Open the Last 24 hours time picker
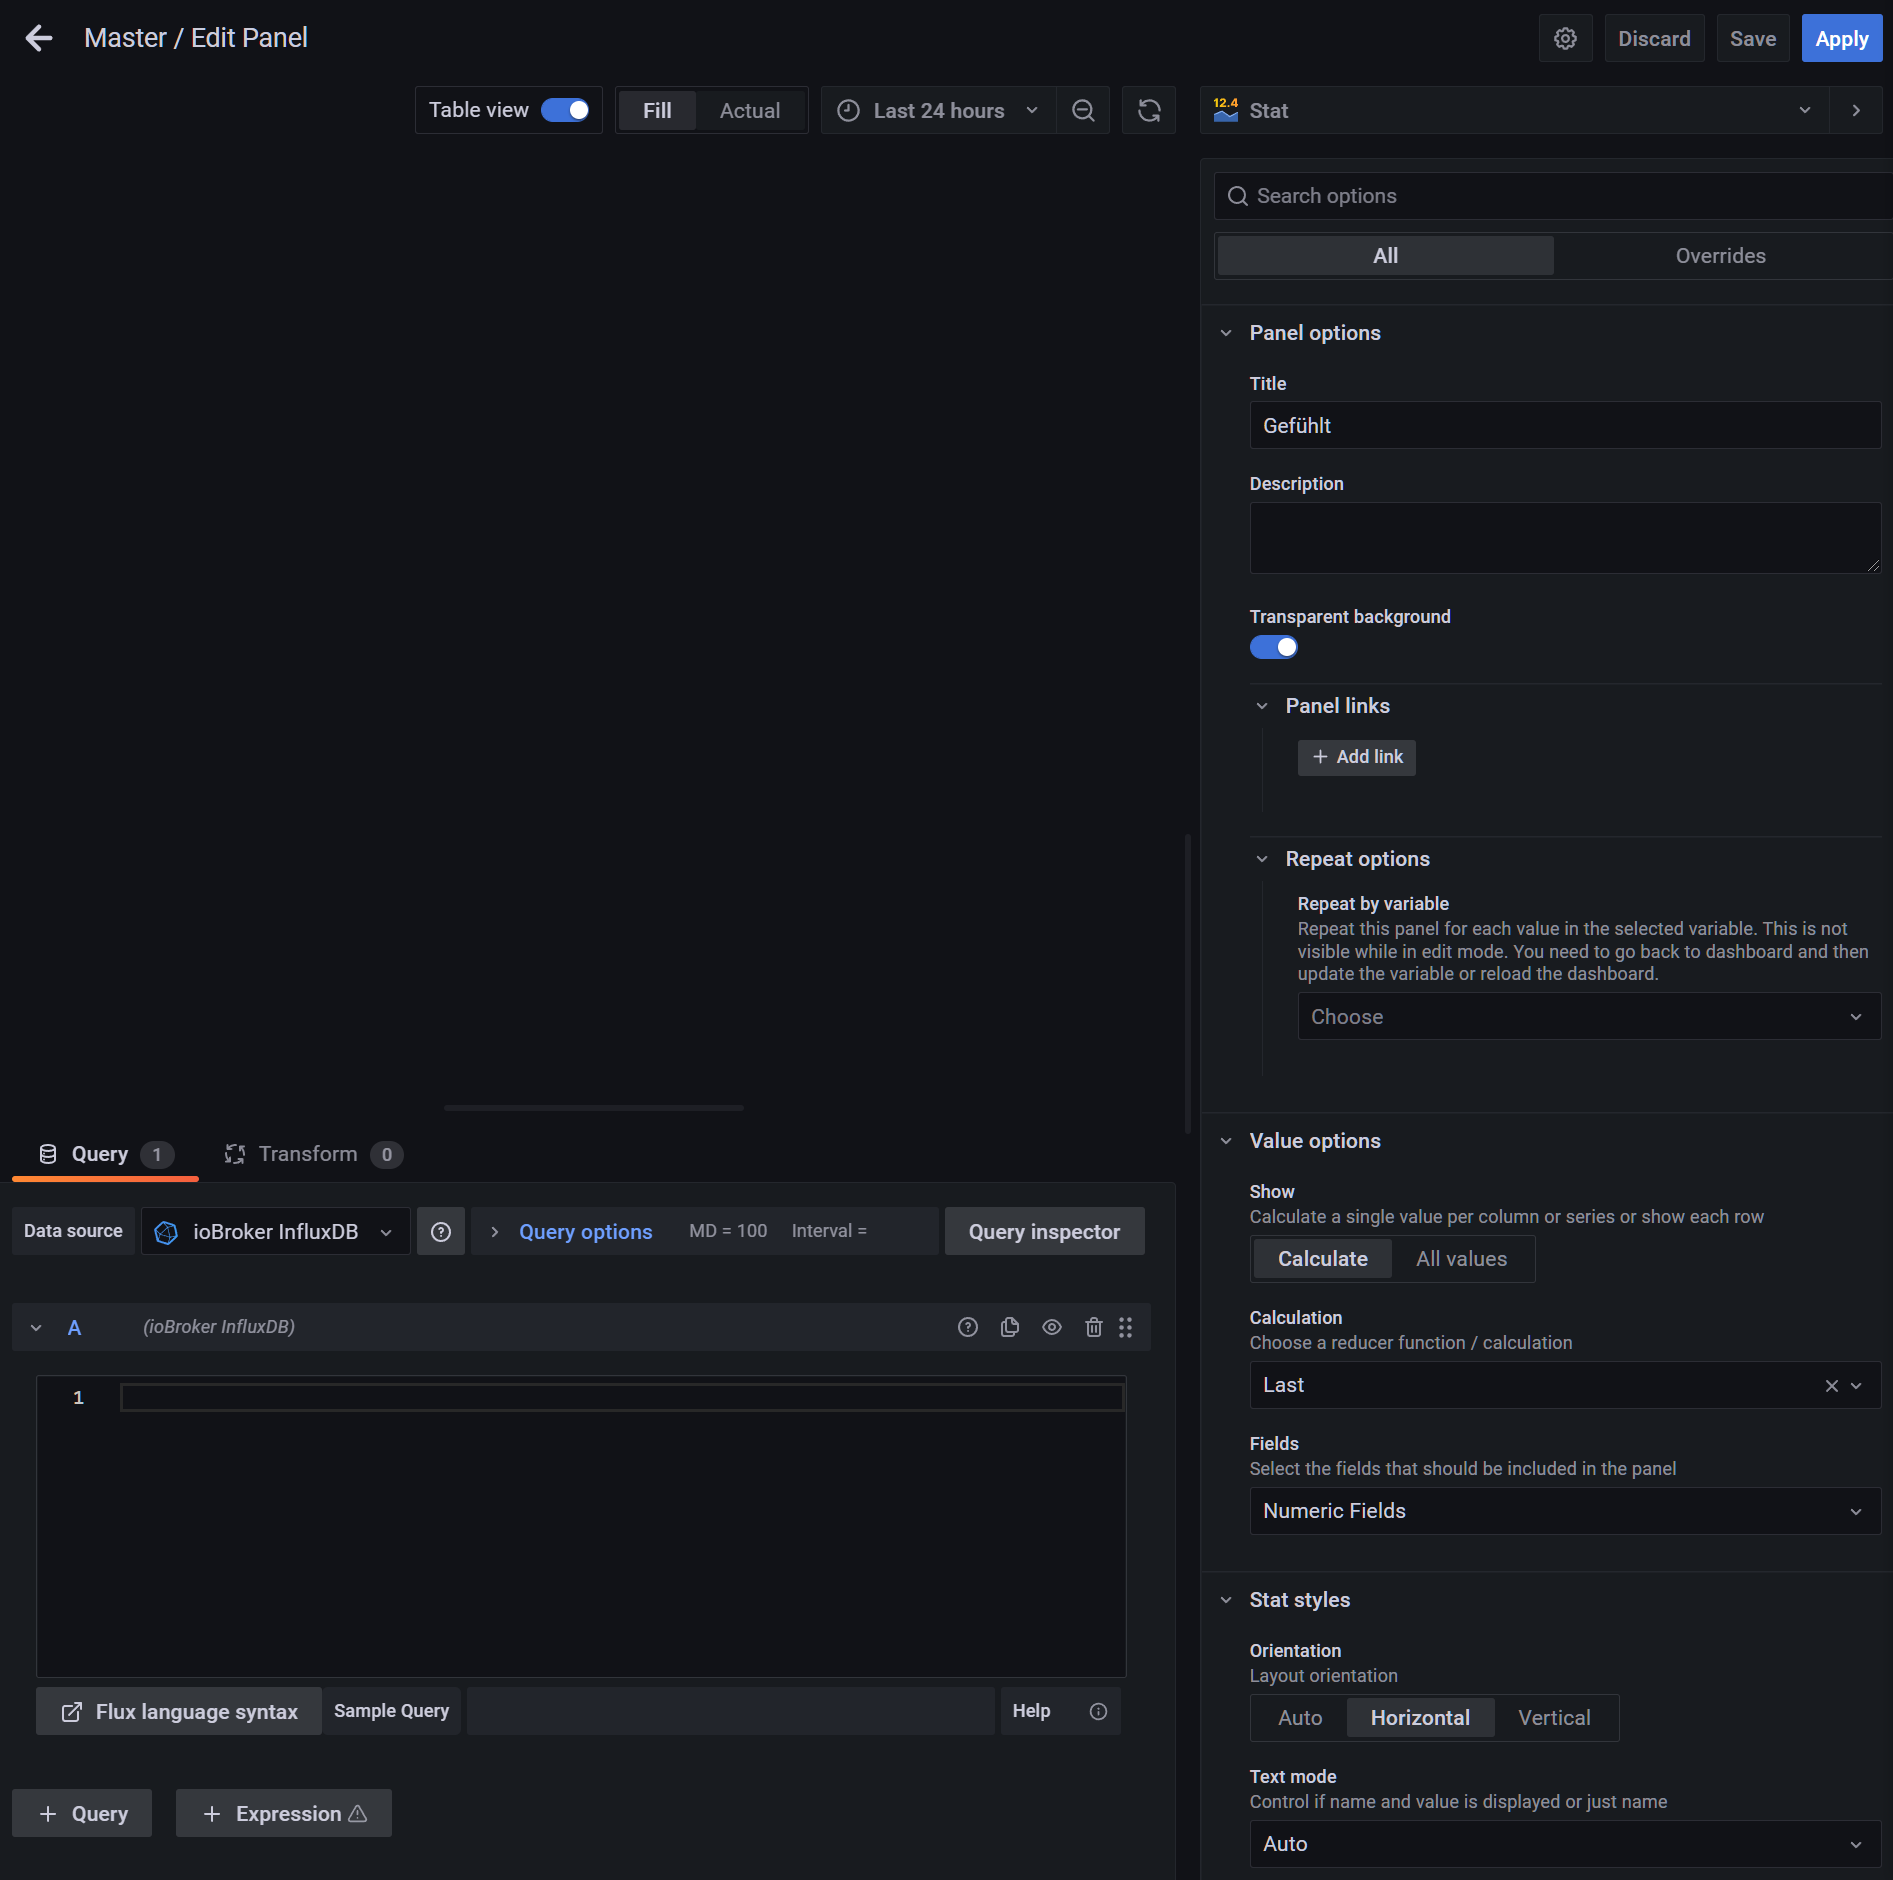 938,111
